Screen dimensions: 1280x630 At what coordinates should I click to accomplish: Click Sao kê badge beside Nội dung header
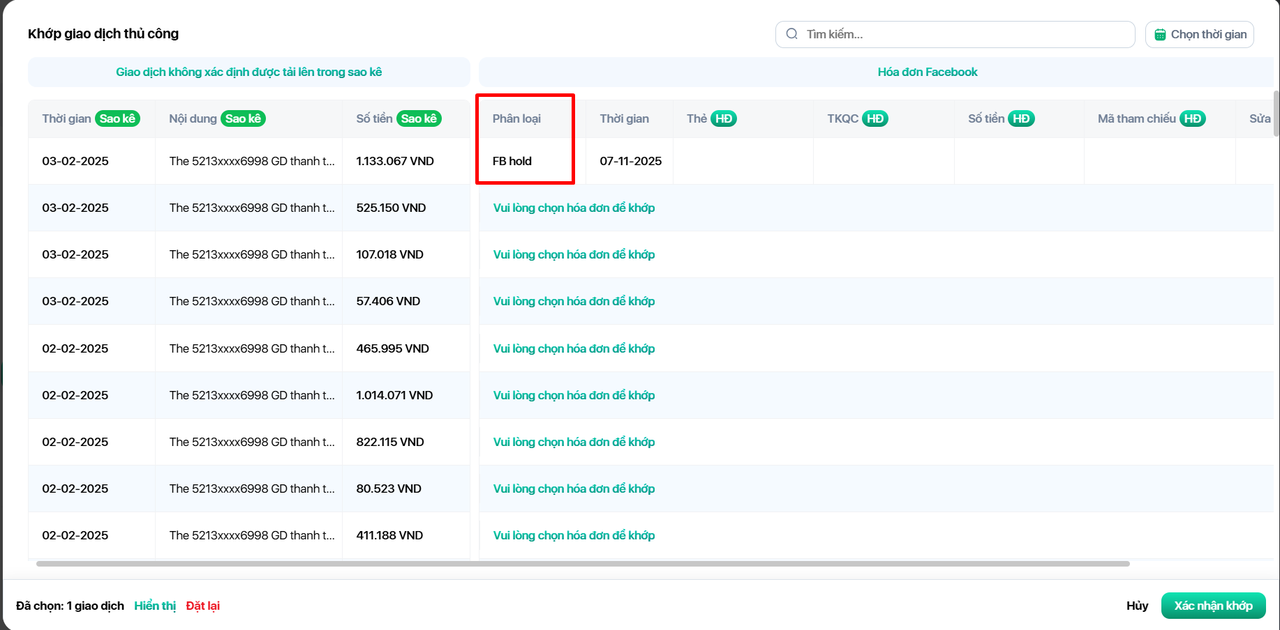coord(243,118)
